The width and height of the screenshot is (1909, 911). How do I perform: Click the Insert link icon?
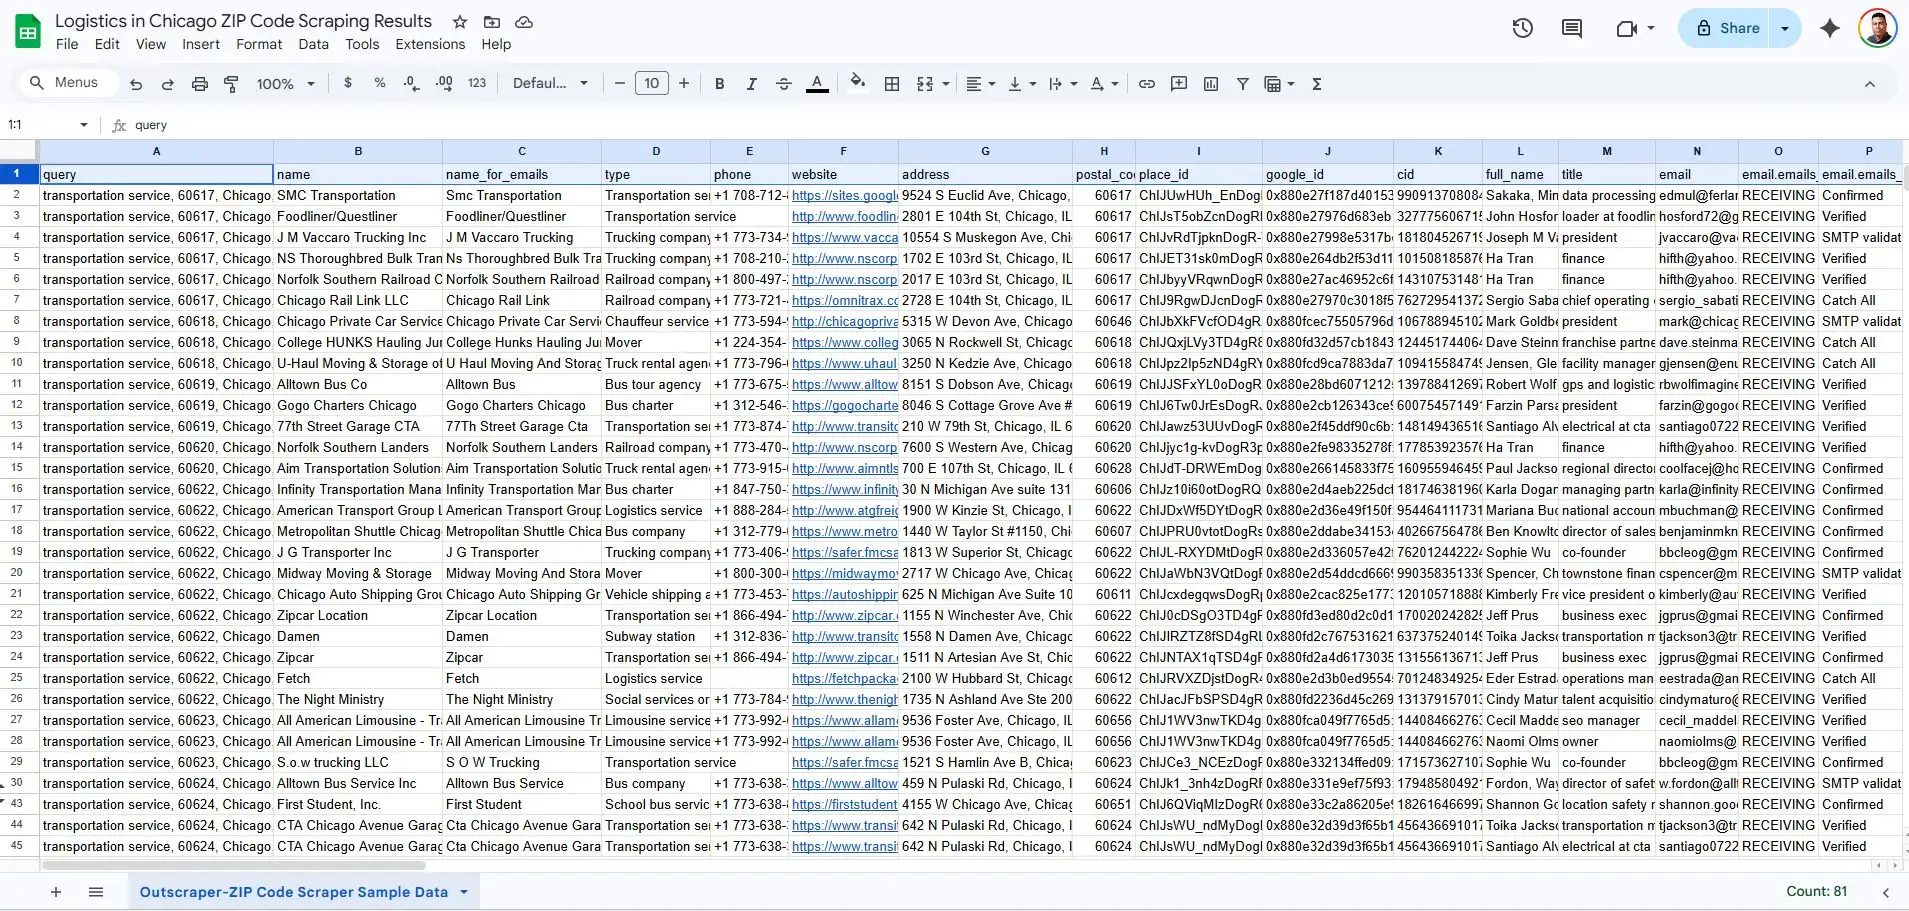(x=1147, y=84)
